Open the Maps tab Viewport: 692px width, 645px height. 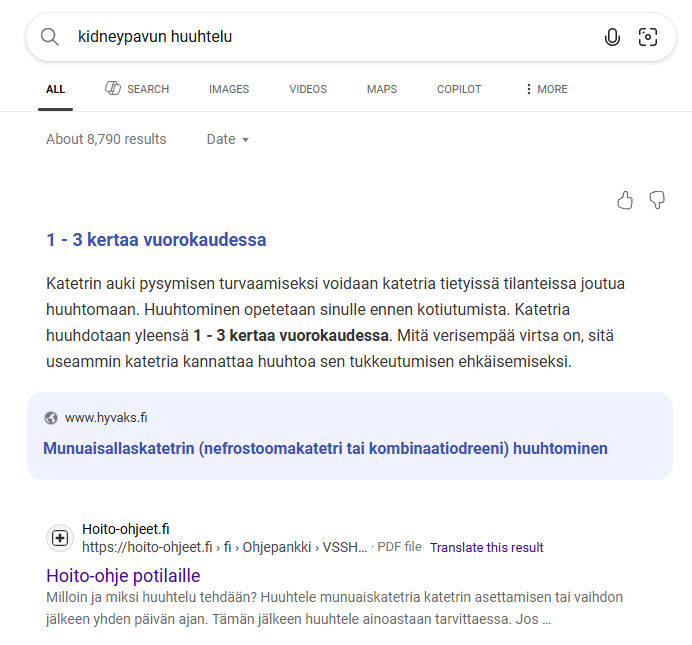[382, 89]
